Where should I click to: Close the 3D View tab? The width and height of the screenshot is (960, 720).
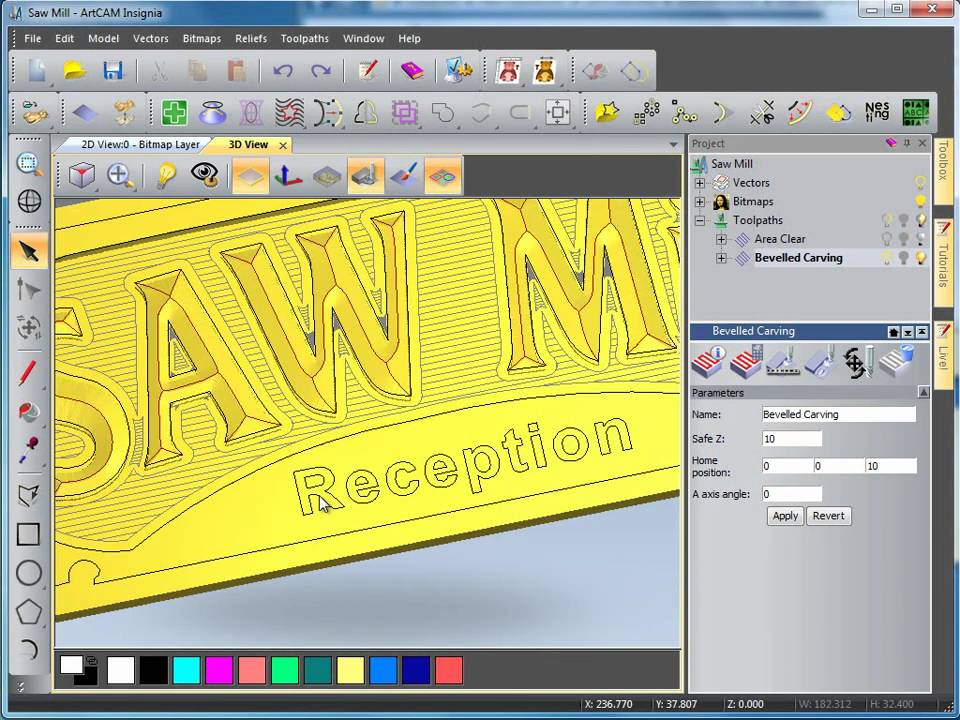(x=283, y=145)
